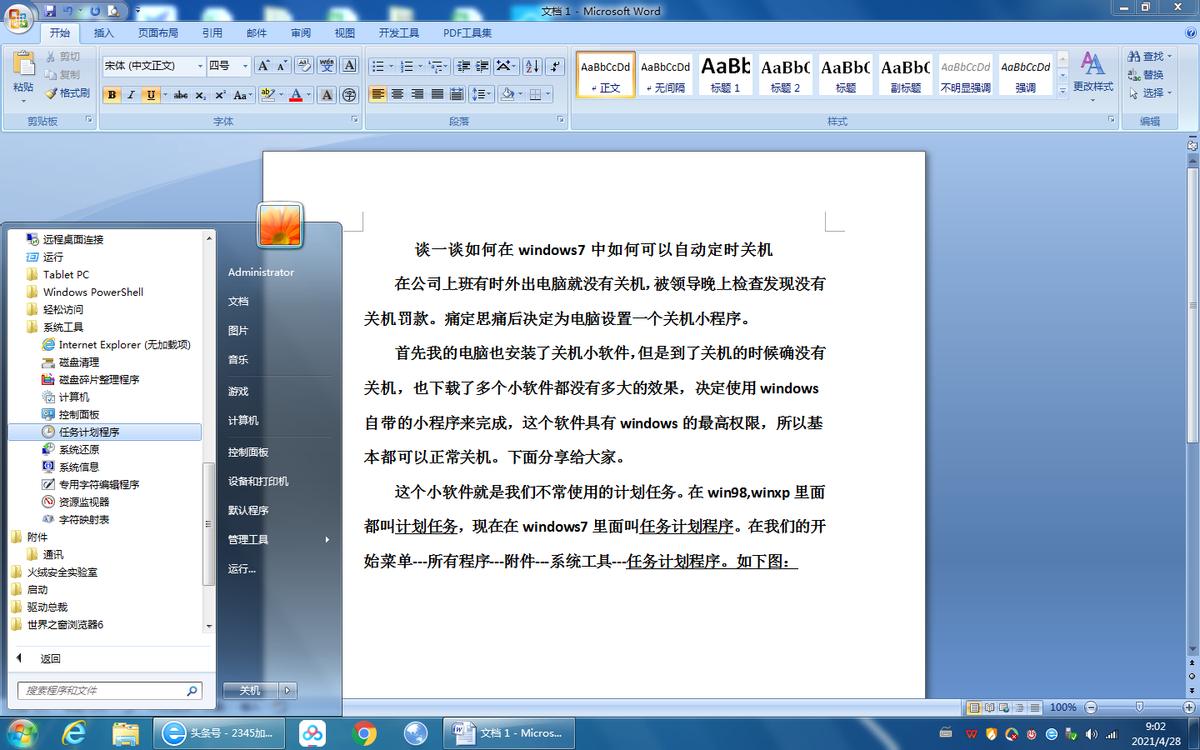Open the 审阅 ribbon tab

tap(300, 33)
